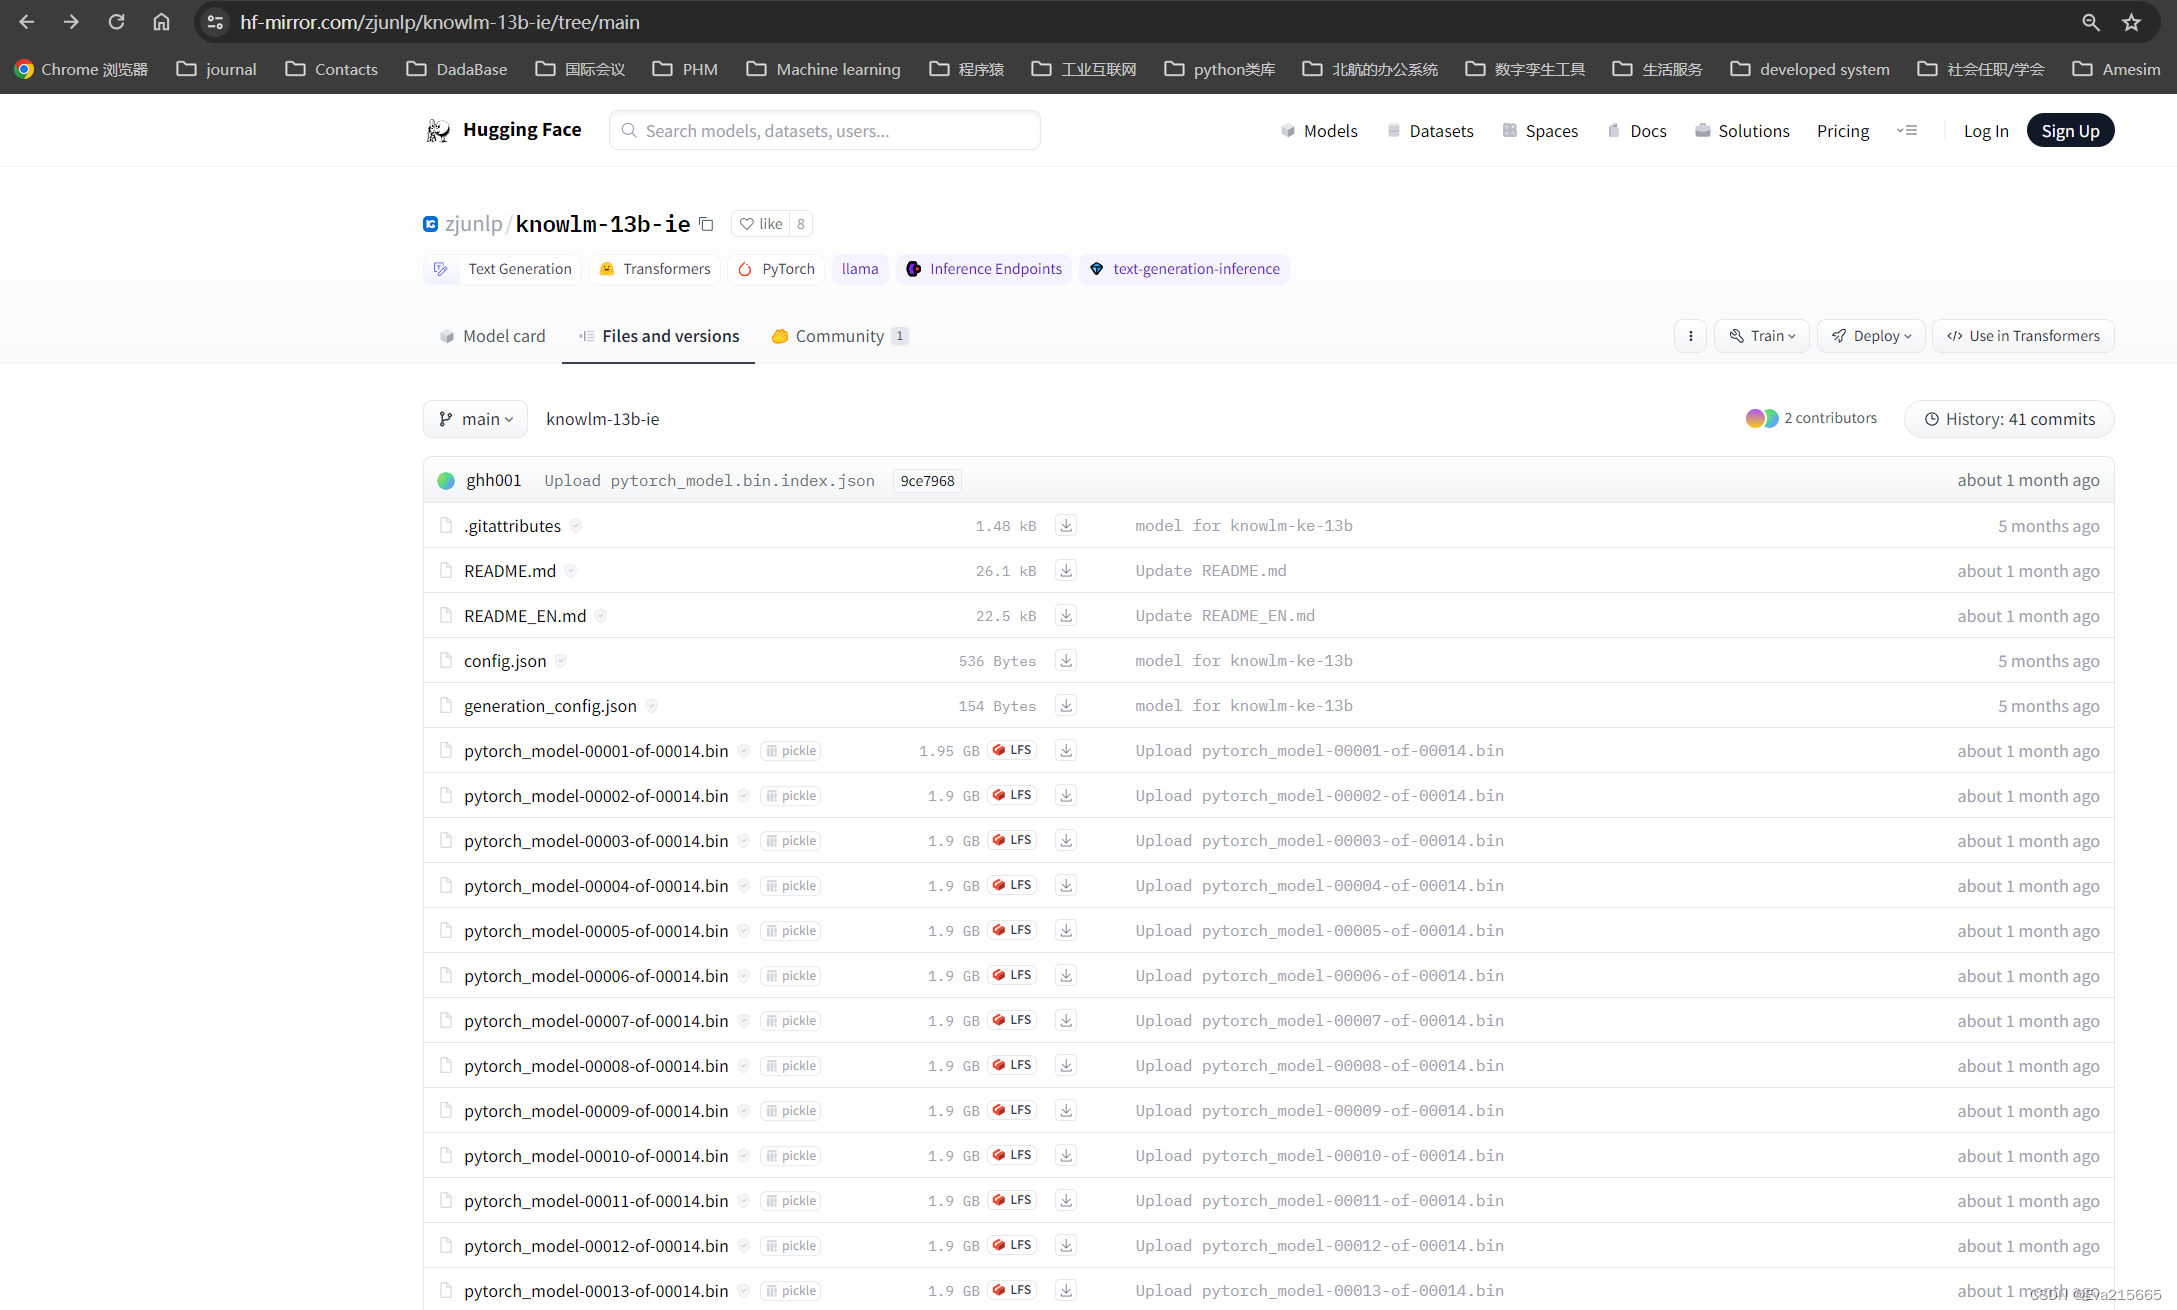Bookmark this page with the star icon
The image size is (2177, 1310).
point(2132,22)
